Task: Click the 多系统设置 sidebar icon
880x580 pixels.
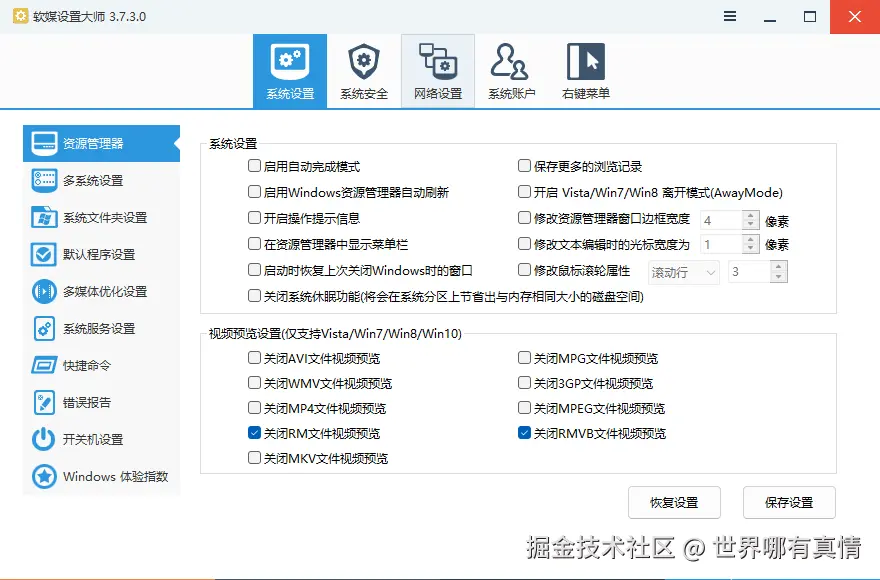Action: click(44, 180)
